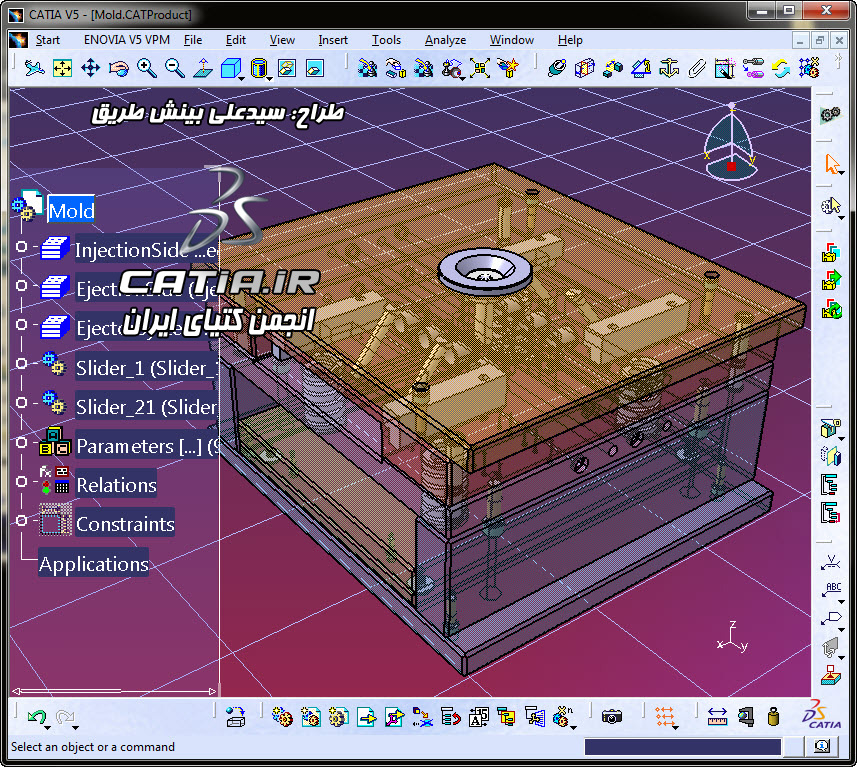Expand the Relations tree node
This screenshot has width=857, height=767.
(x=21, y=481)
